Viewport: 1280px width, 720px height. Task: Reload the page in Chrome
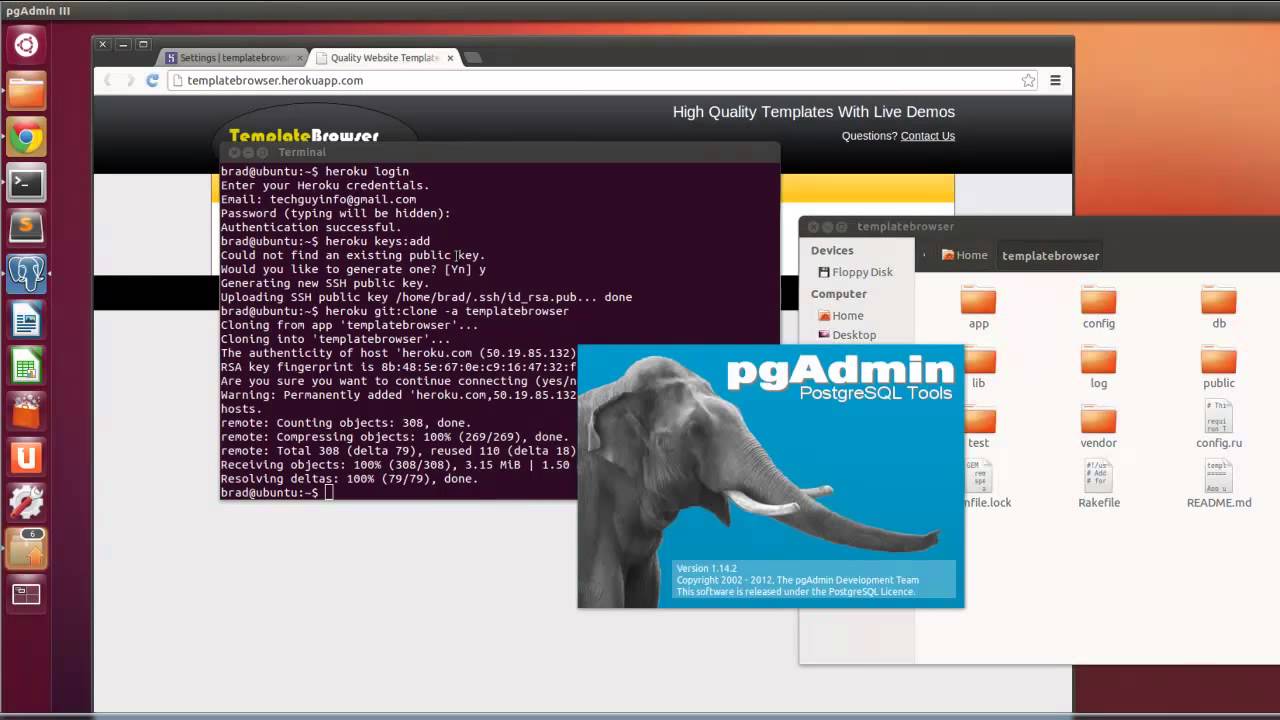tap(153, 80)
